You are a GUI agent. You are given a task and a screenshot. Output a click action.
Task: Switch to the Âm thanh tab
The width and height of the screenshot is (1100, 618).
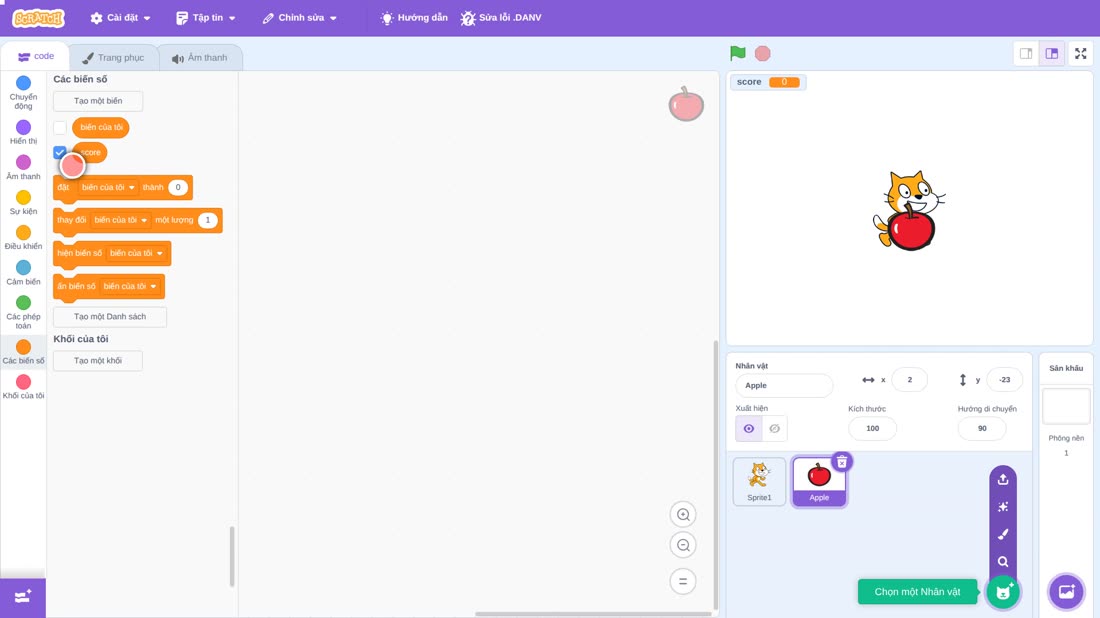coord(200,58)
